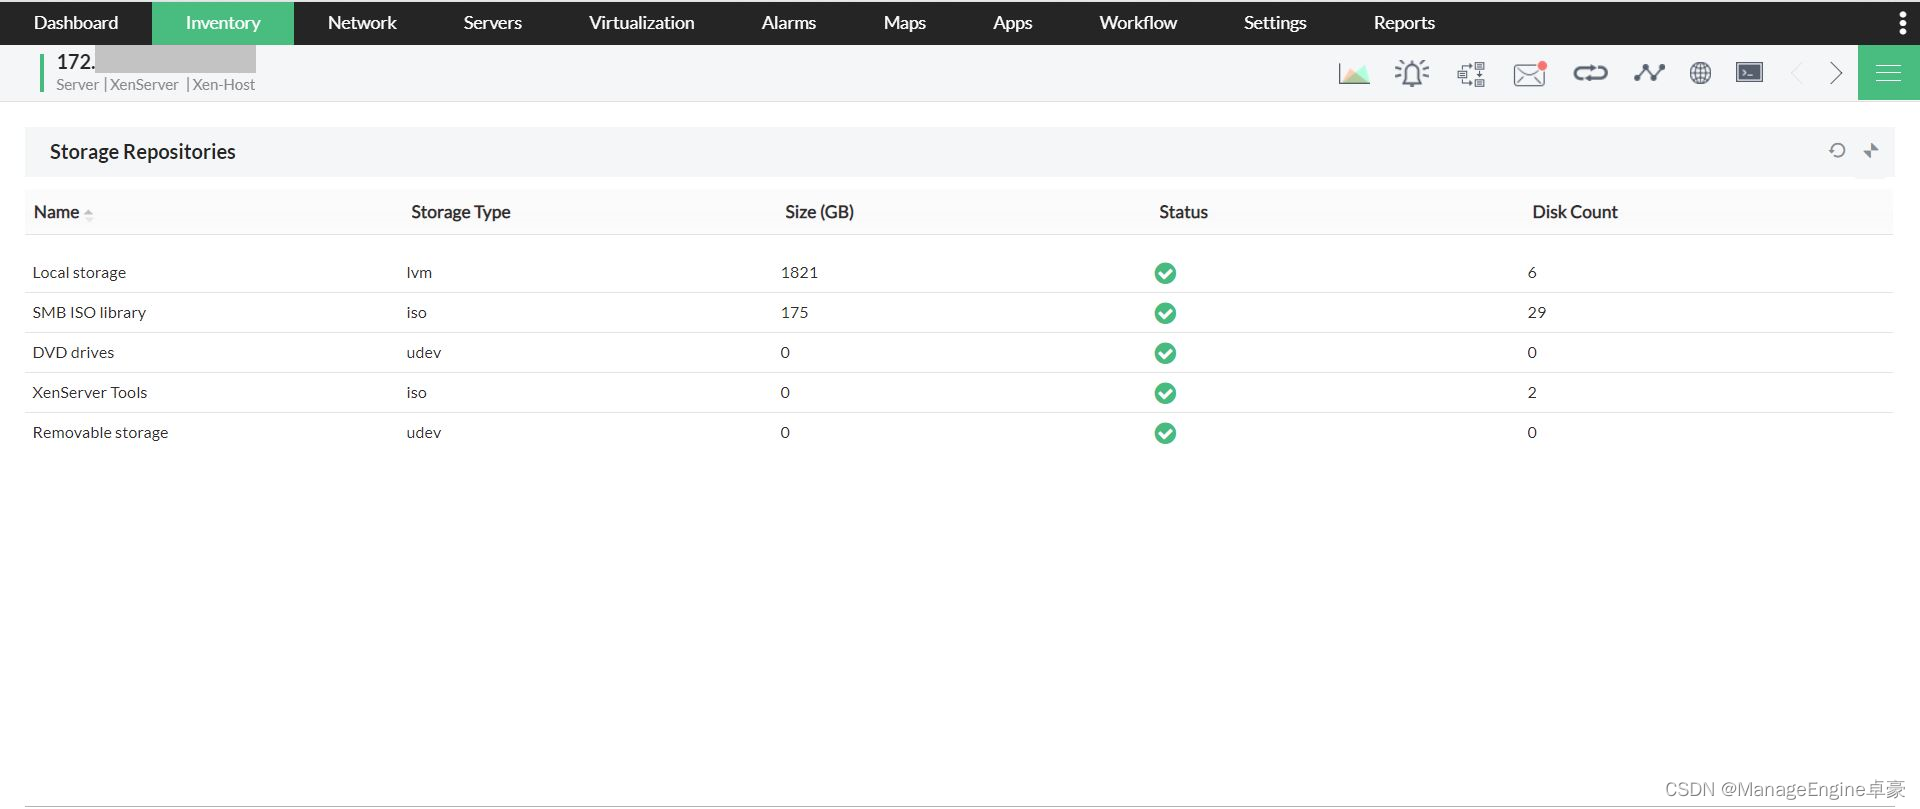Viewport: 1920px width, 809px height.
Task: Click SMB ISO library status icon
Action: tap(1165, 313)
